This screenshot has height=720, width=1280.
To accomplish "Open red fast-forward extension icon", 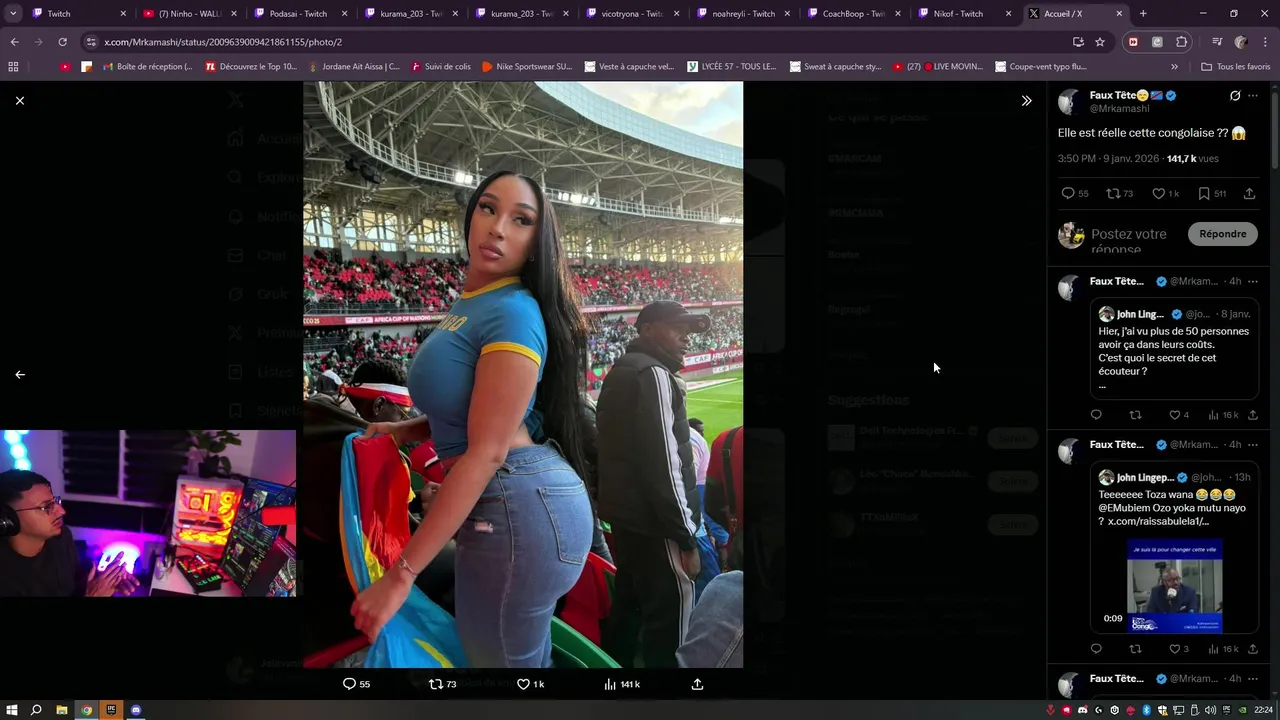I will click(x=1133, y=42).
